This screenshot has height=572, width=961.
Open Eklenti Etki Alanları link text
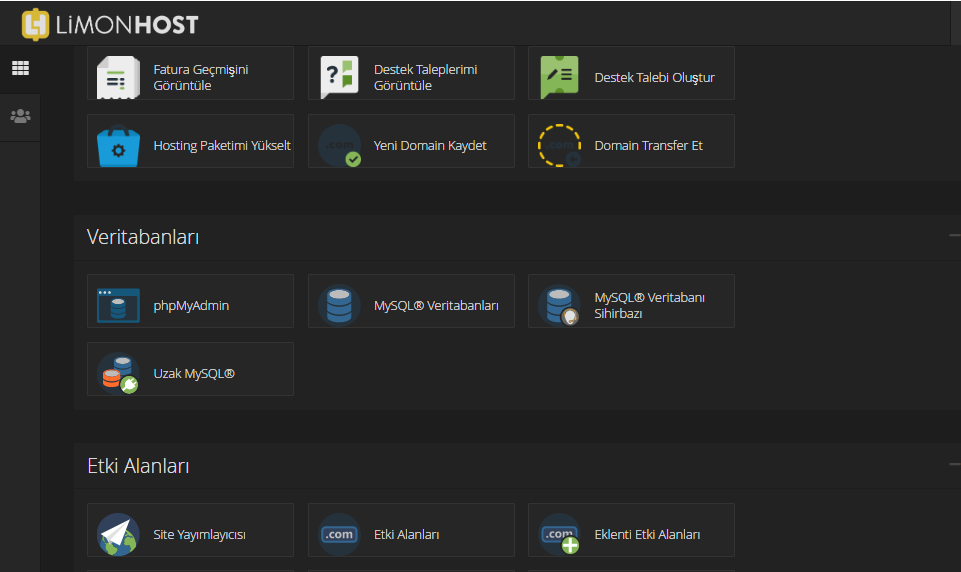pyautogui.click(x=647, y=535)
